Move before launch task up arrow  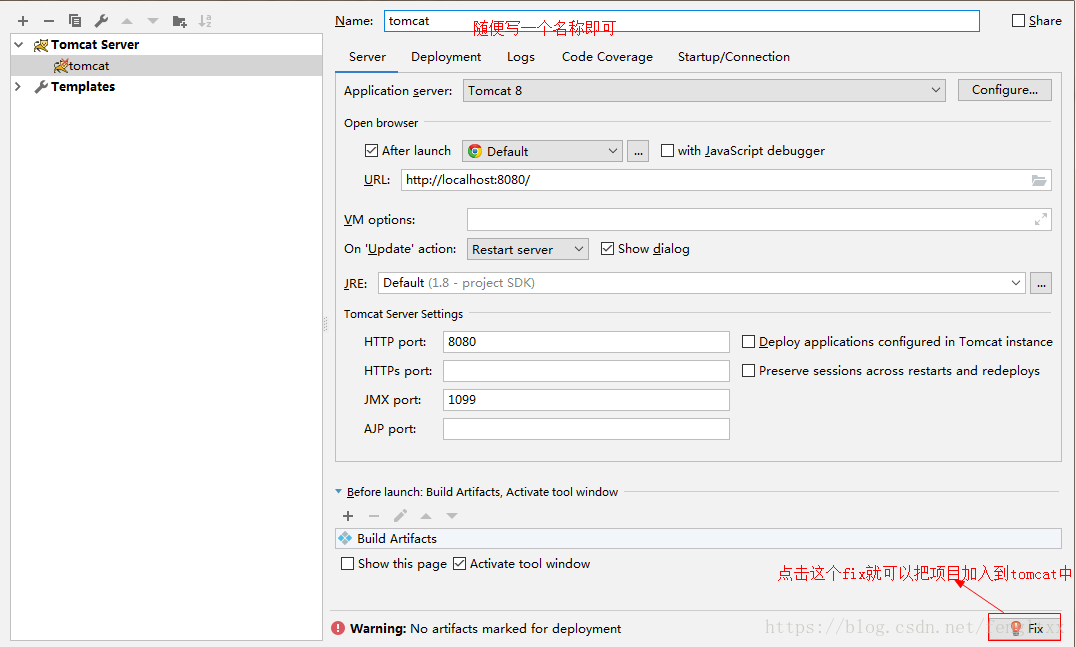[x=426, y=516]
